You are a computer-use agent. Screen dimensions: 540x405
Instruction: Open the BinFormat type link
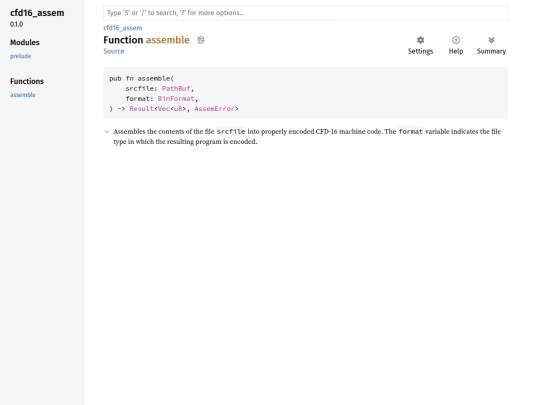pos(176,98)
